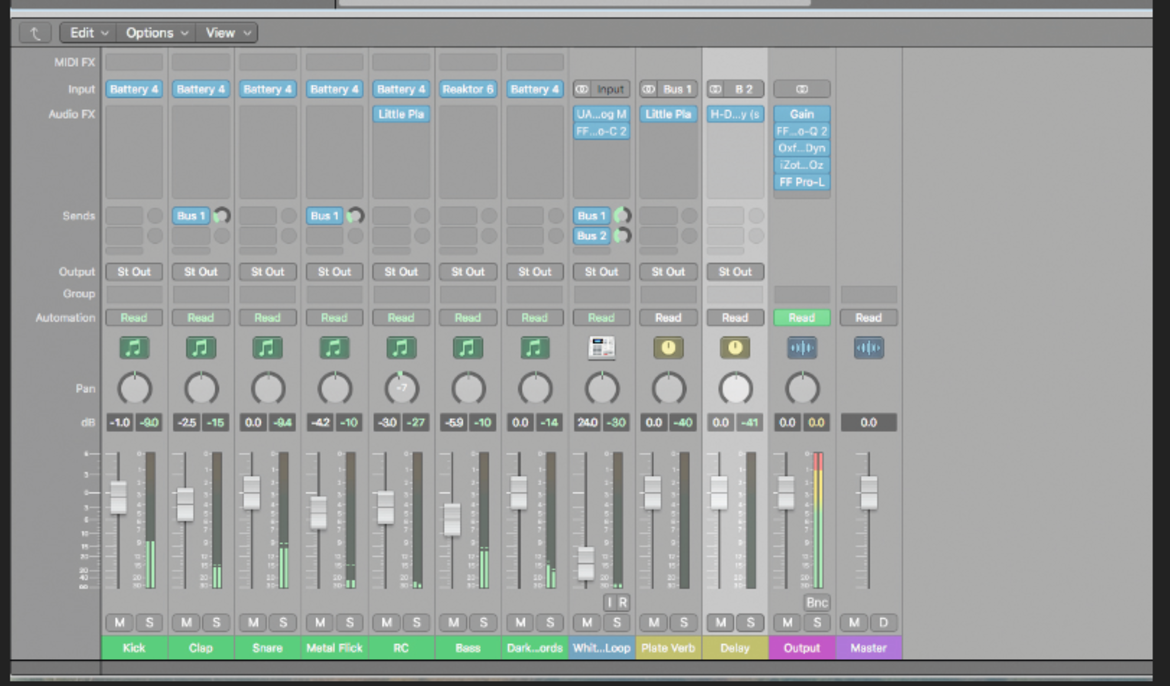Click the Whit Loop channel volume fader

586,564
